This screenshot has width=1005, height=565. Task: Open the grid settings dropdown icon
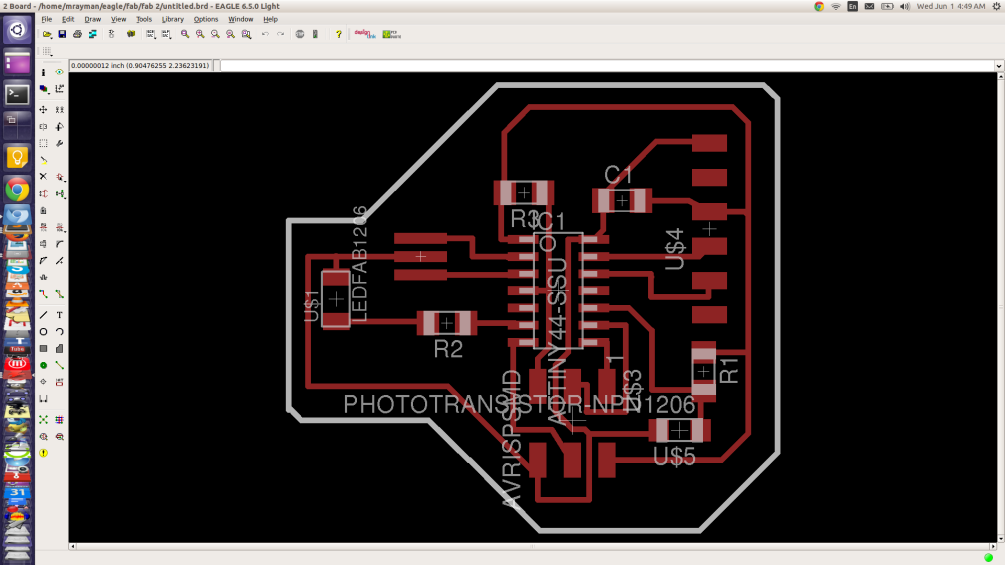pos(47,51)
